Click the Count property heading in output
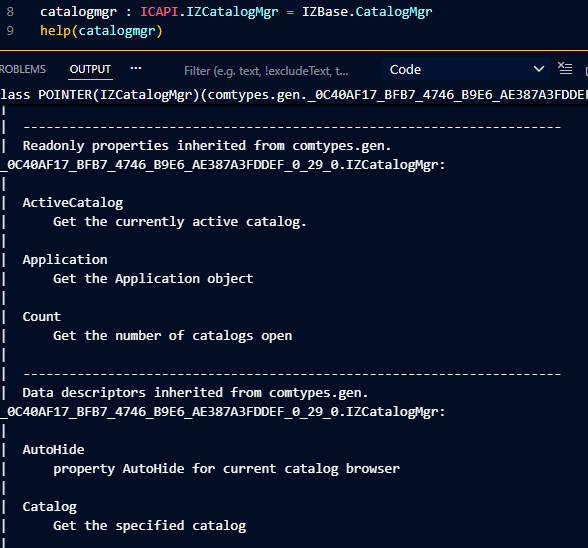Screen dimensions: 588x548 pyautogui.click(x=42, y=317)
